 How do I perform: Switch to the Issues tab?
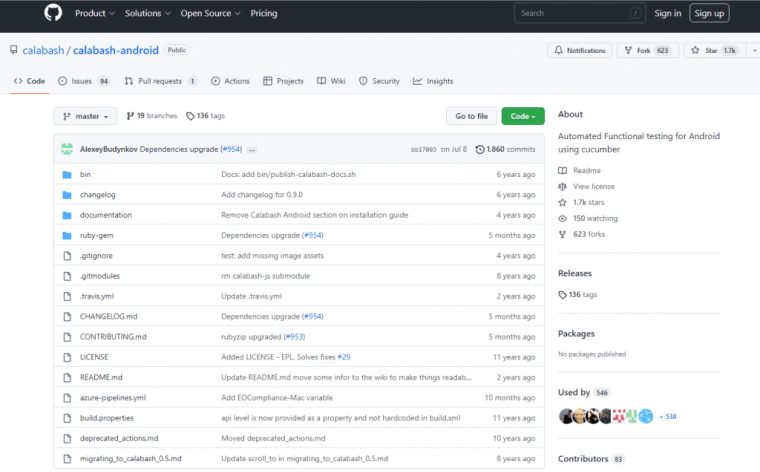[x=84, y=81]
